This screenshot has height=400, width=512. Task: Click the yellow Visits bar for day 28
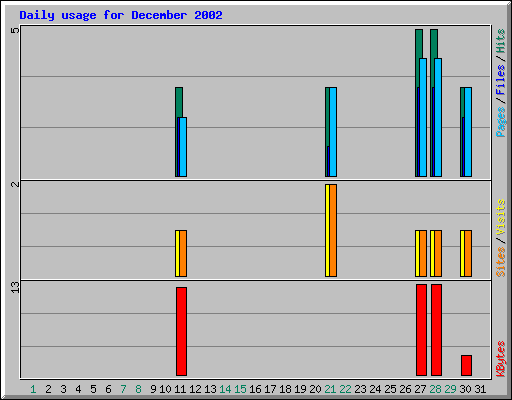432,253
